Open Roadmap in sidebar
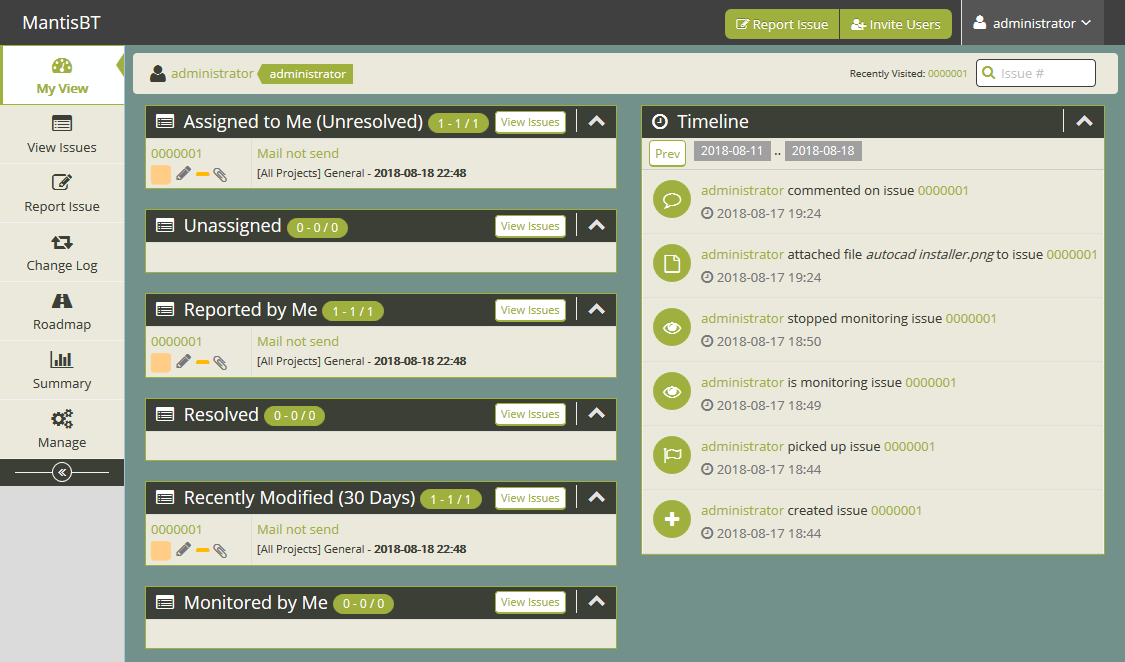The height and width of the screenshot is (662, 1125). [x=62, y=312]
